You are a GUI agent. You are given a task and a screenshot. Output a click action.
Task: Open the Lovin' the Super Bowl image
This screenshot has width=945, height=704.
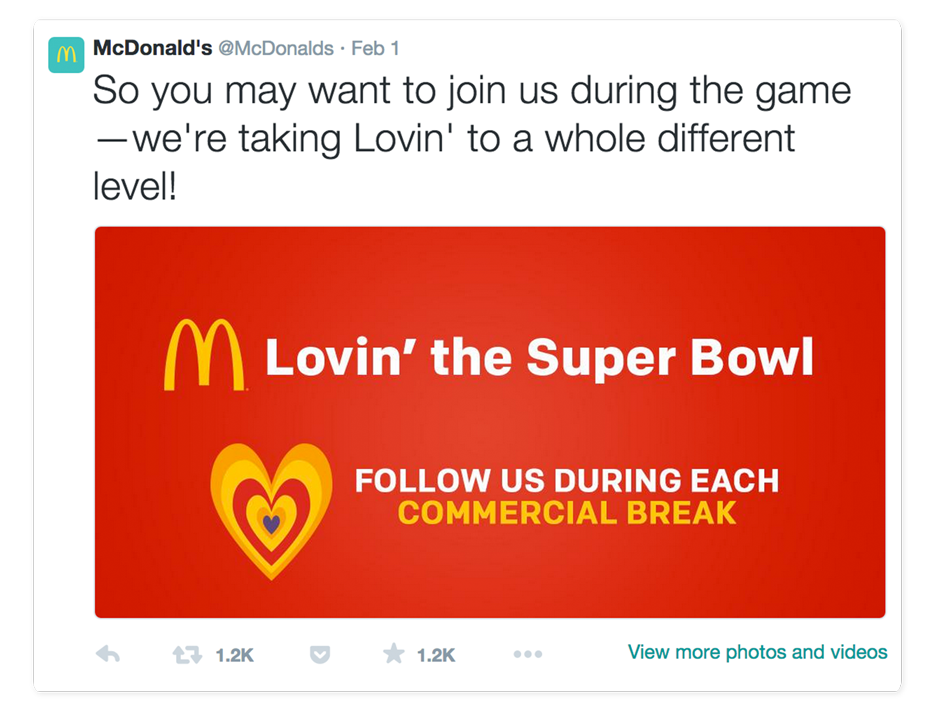(490, 422)
